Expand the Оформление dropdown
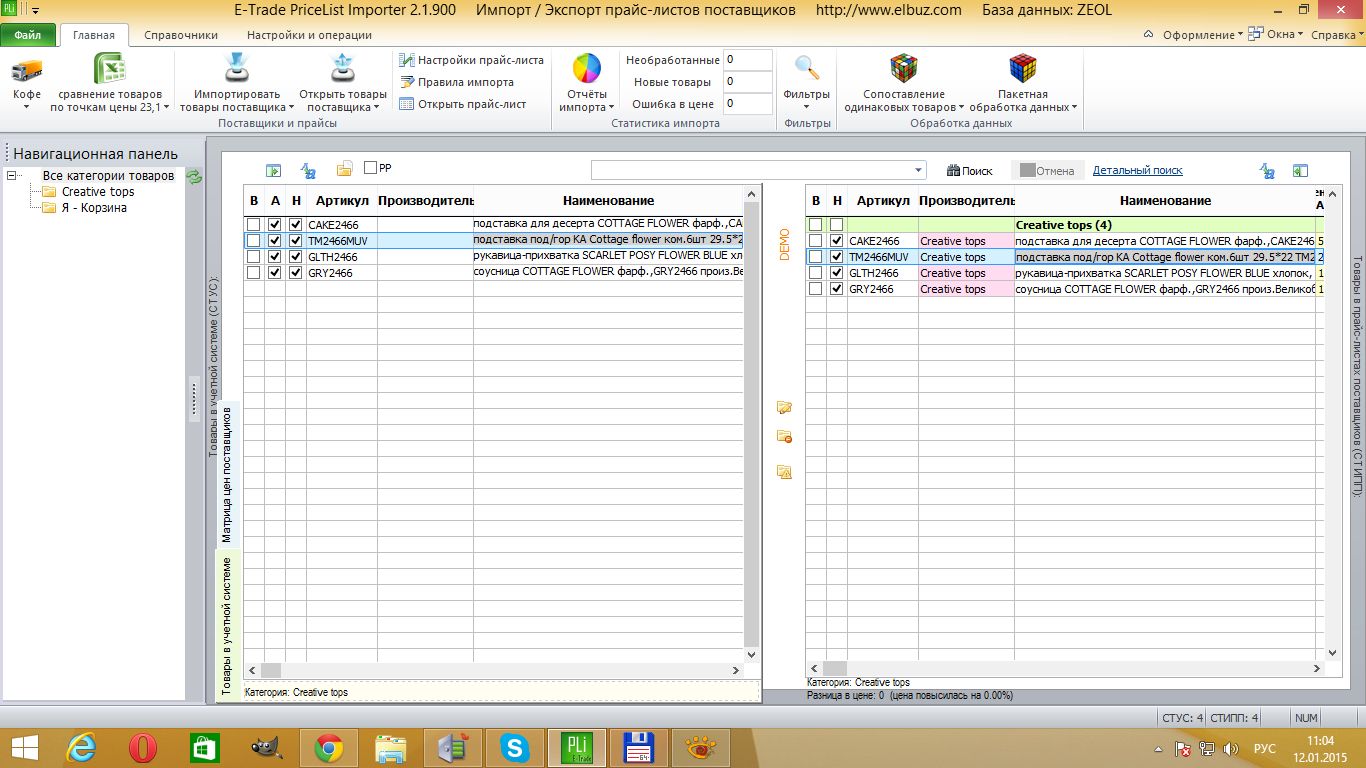This screenshot has width=1366, height=768. coord(1202,35)
